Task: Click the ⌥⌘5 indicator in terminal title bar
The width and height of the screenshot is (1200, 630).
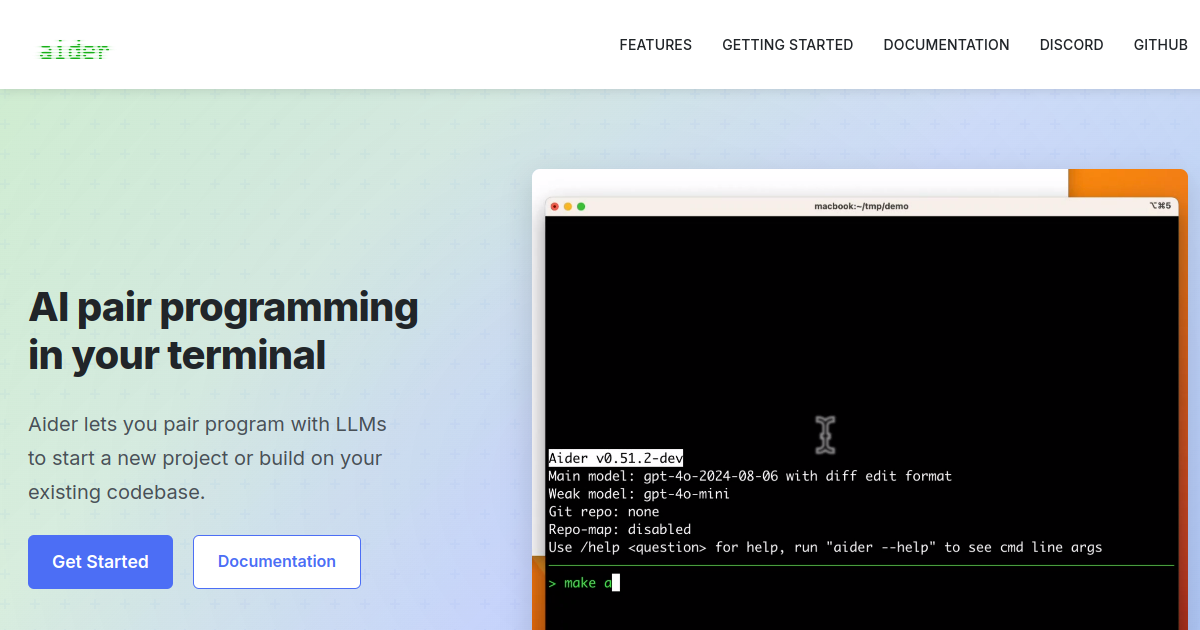Action: (x=1159, y=206)
